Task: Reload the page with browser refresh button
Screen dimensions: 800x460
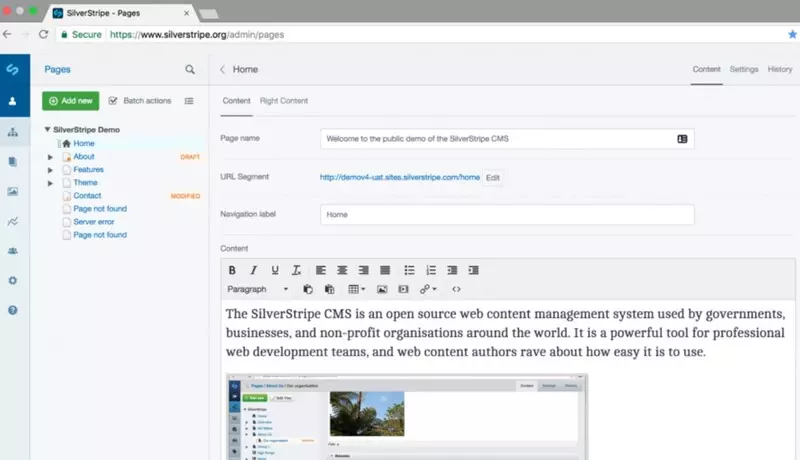Action: click(44, 34)
